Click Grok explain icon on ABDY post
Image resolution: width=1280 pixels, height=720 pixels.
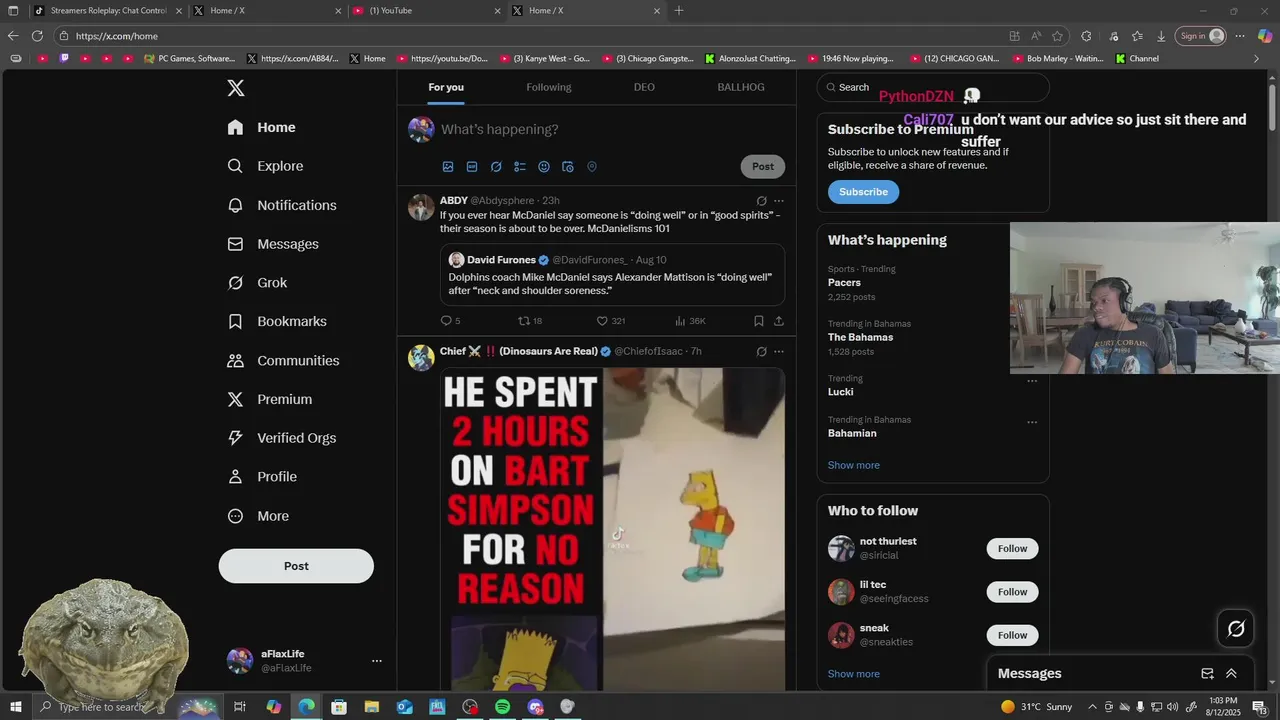click(x=761, y=201)
